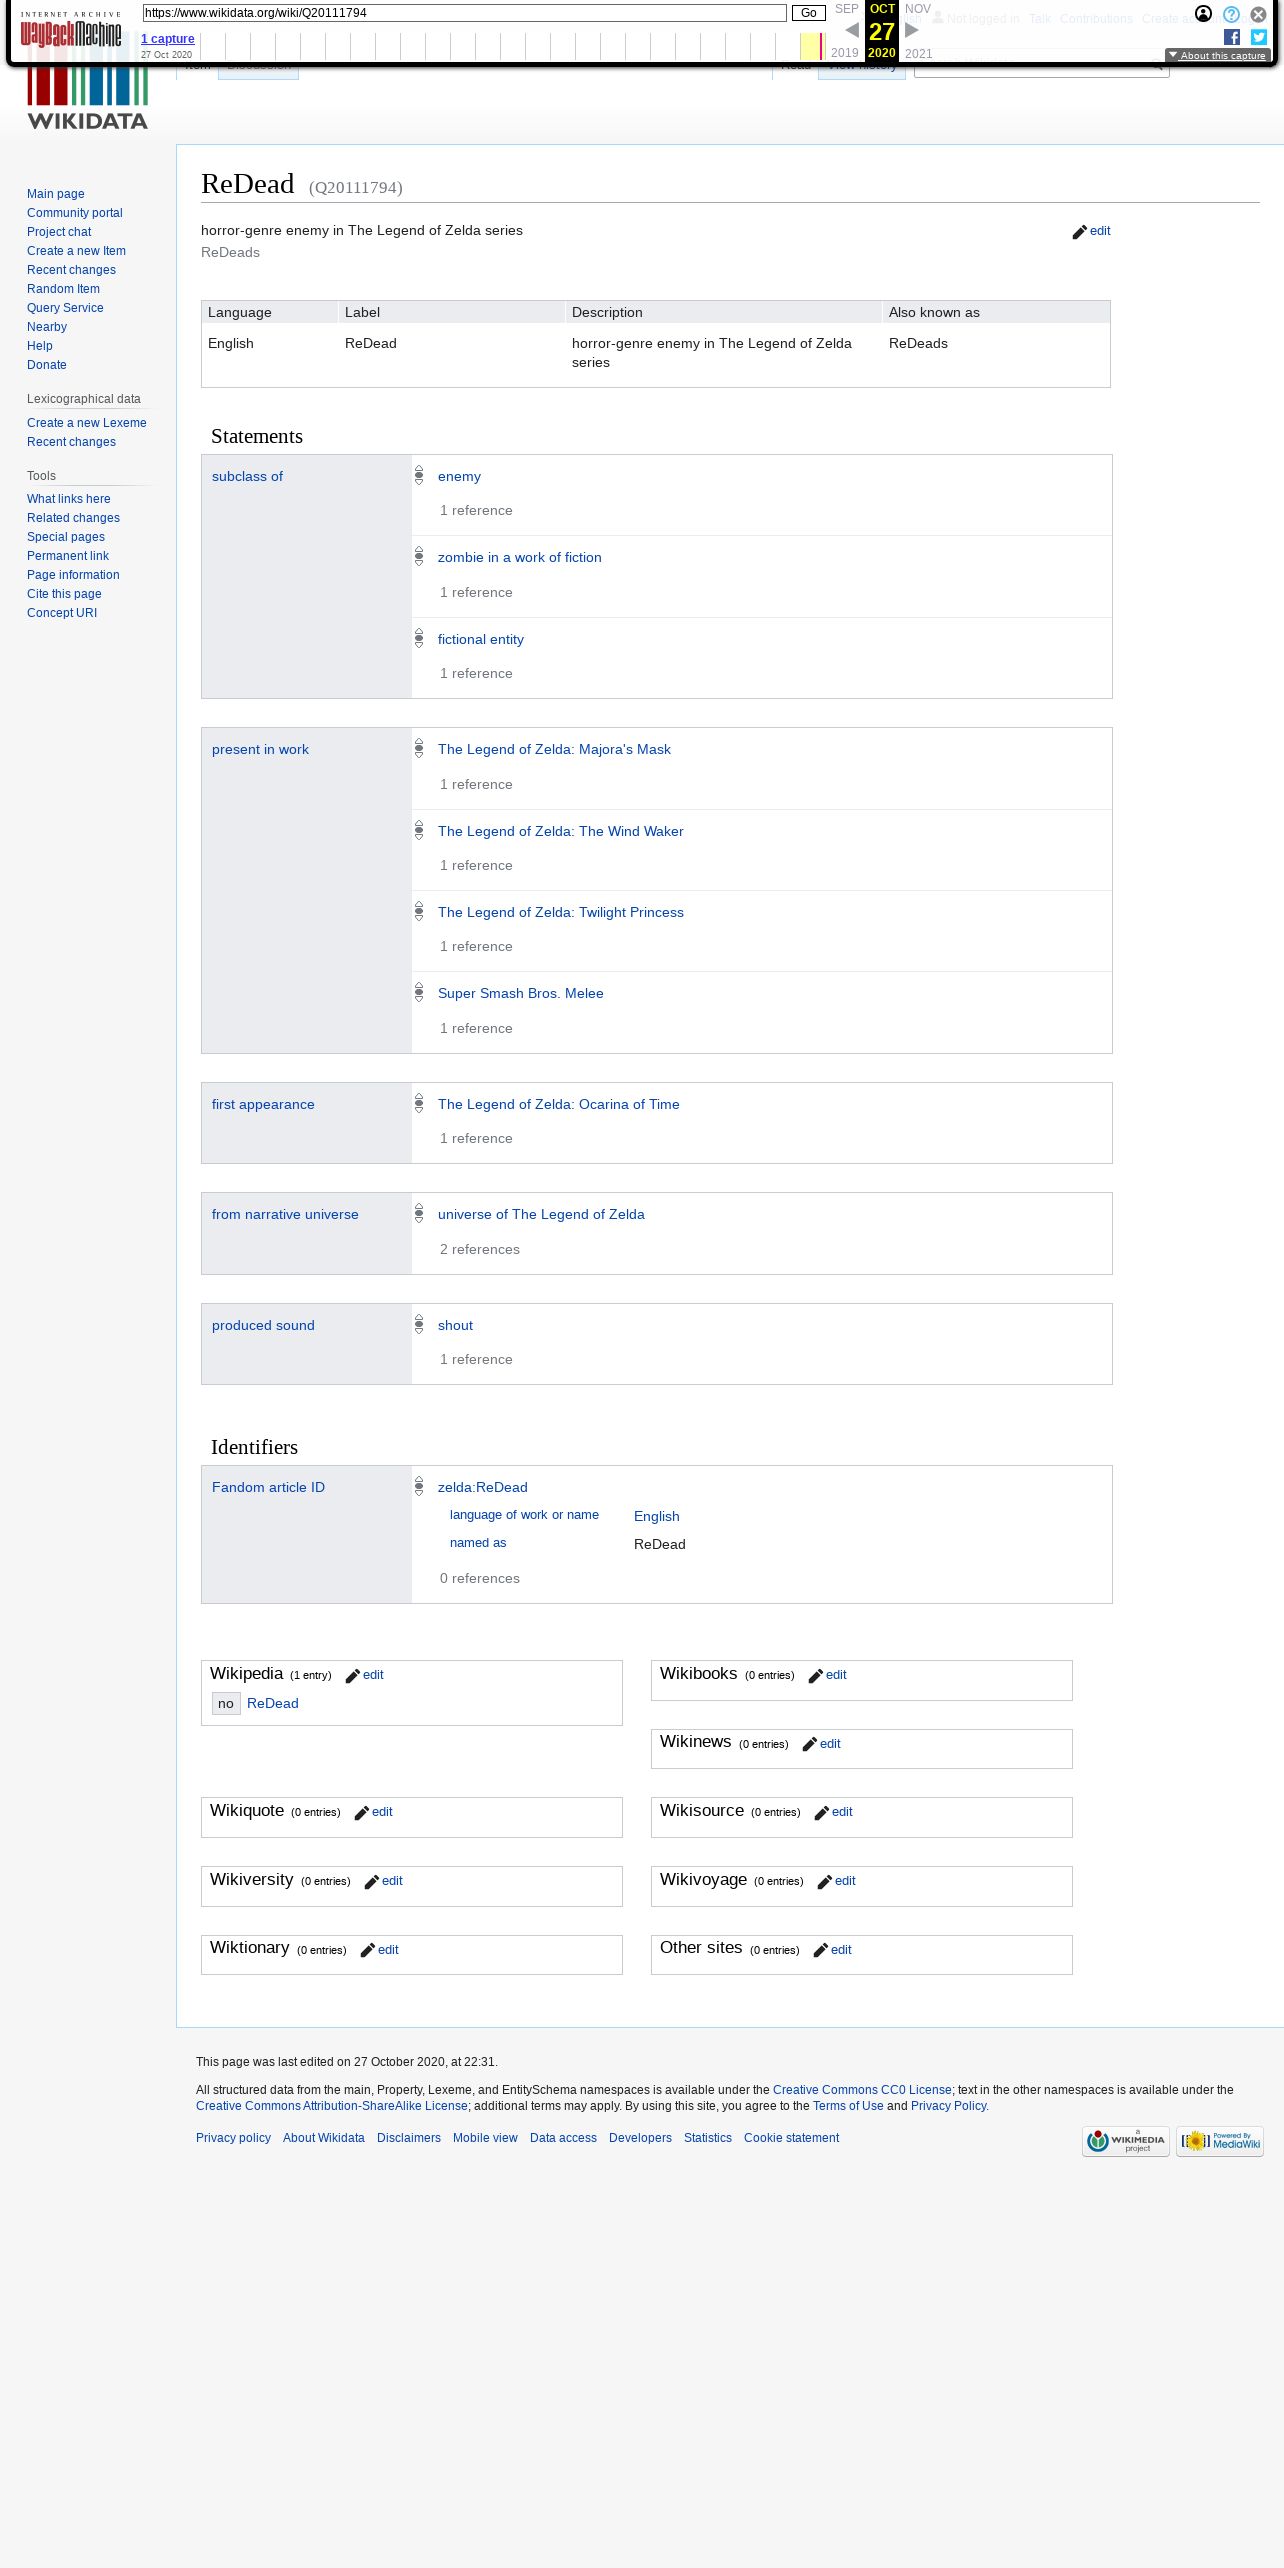Screen dimensions: 1284x2568
Task: Click the pencil edit icon beside description
Action: tap(1079, 232)
